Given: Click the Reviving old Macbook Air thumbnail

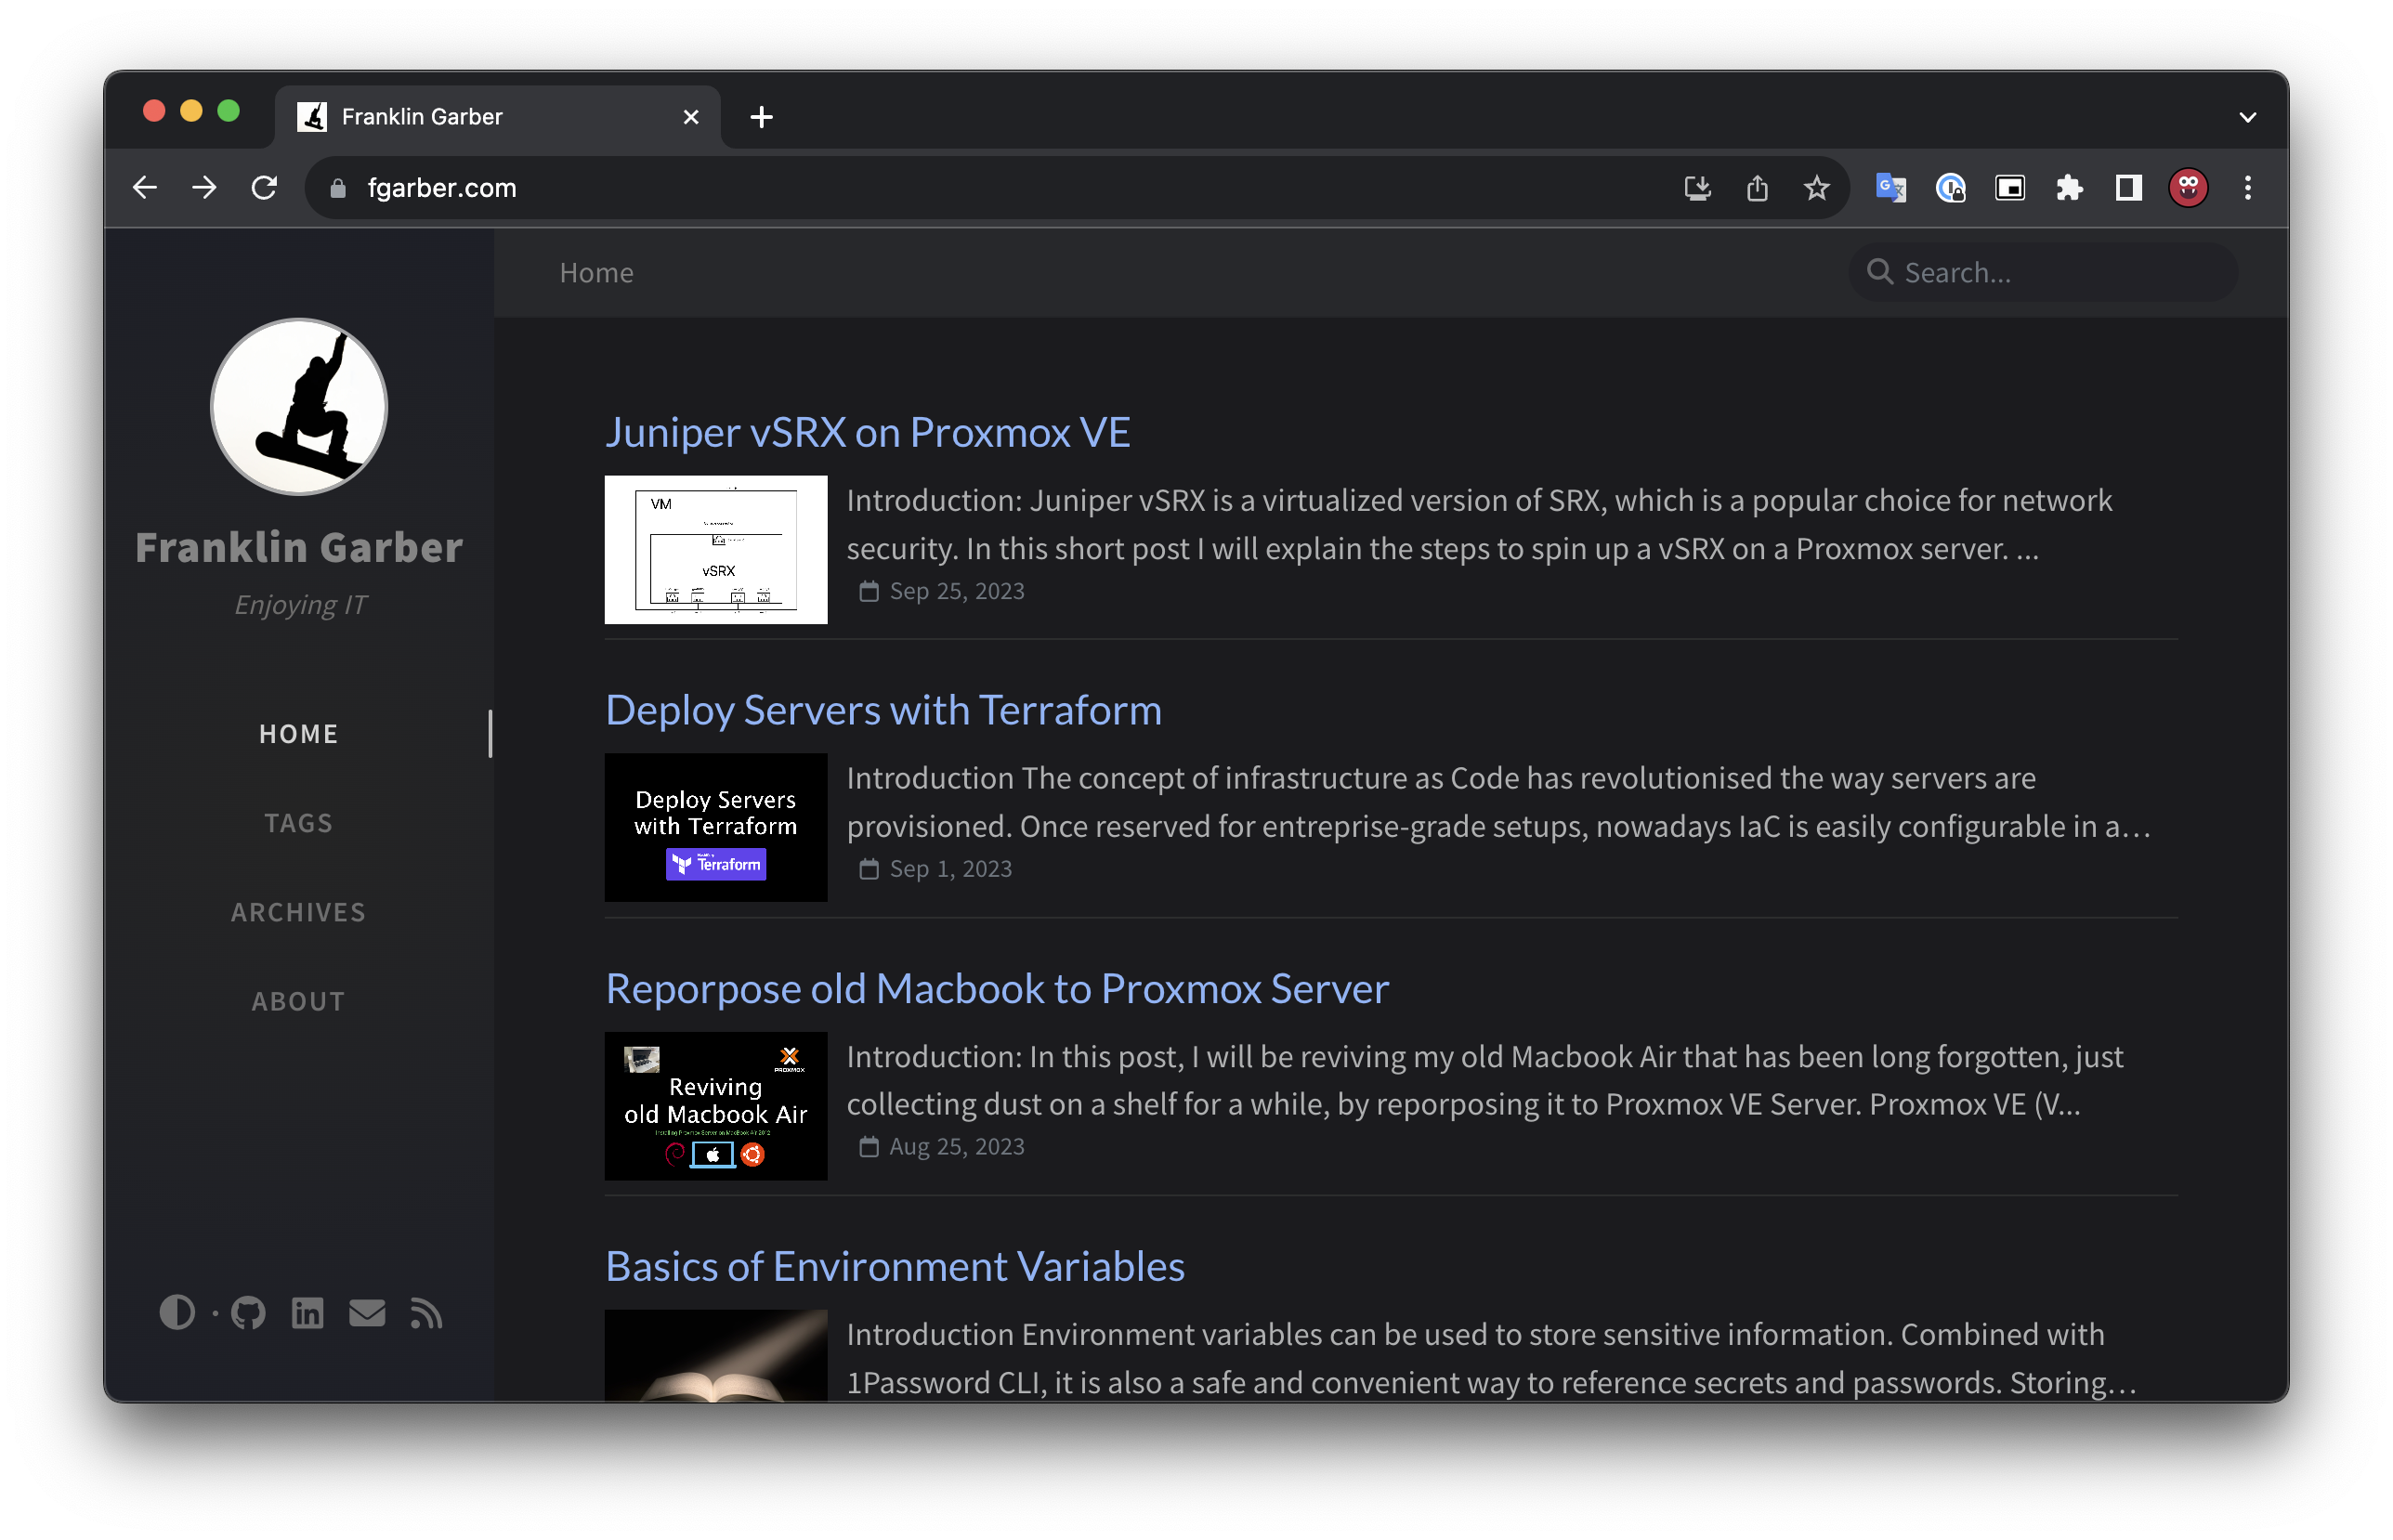Looking at the screenshot, I should pos(715,1105).
